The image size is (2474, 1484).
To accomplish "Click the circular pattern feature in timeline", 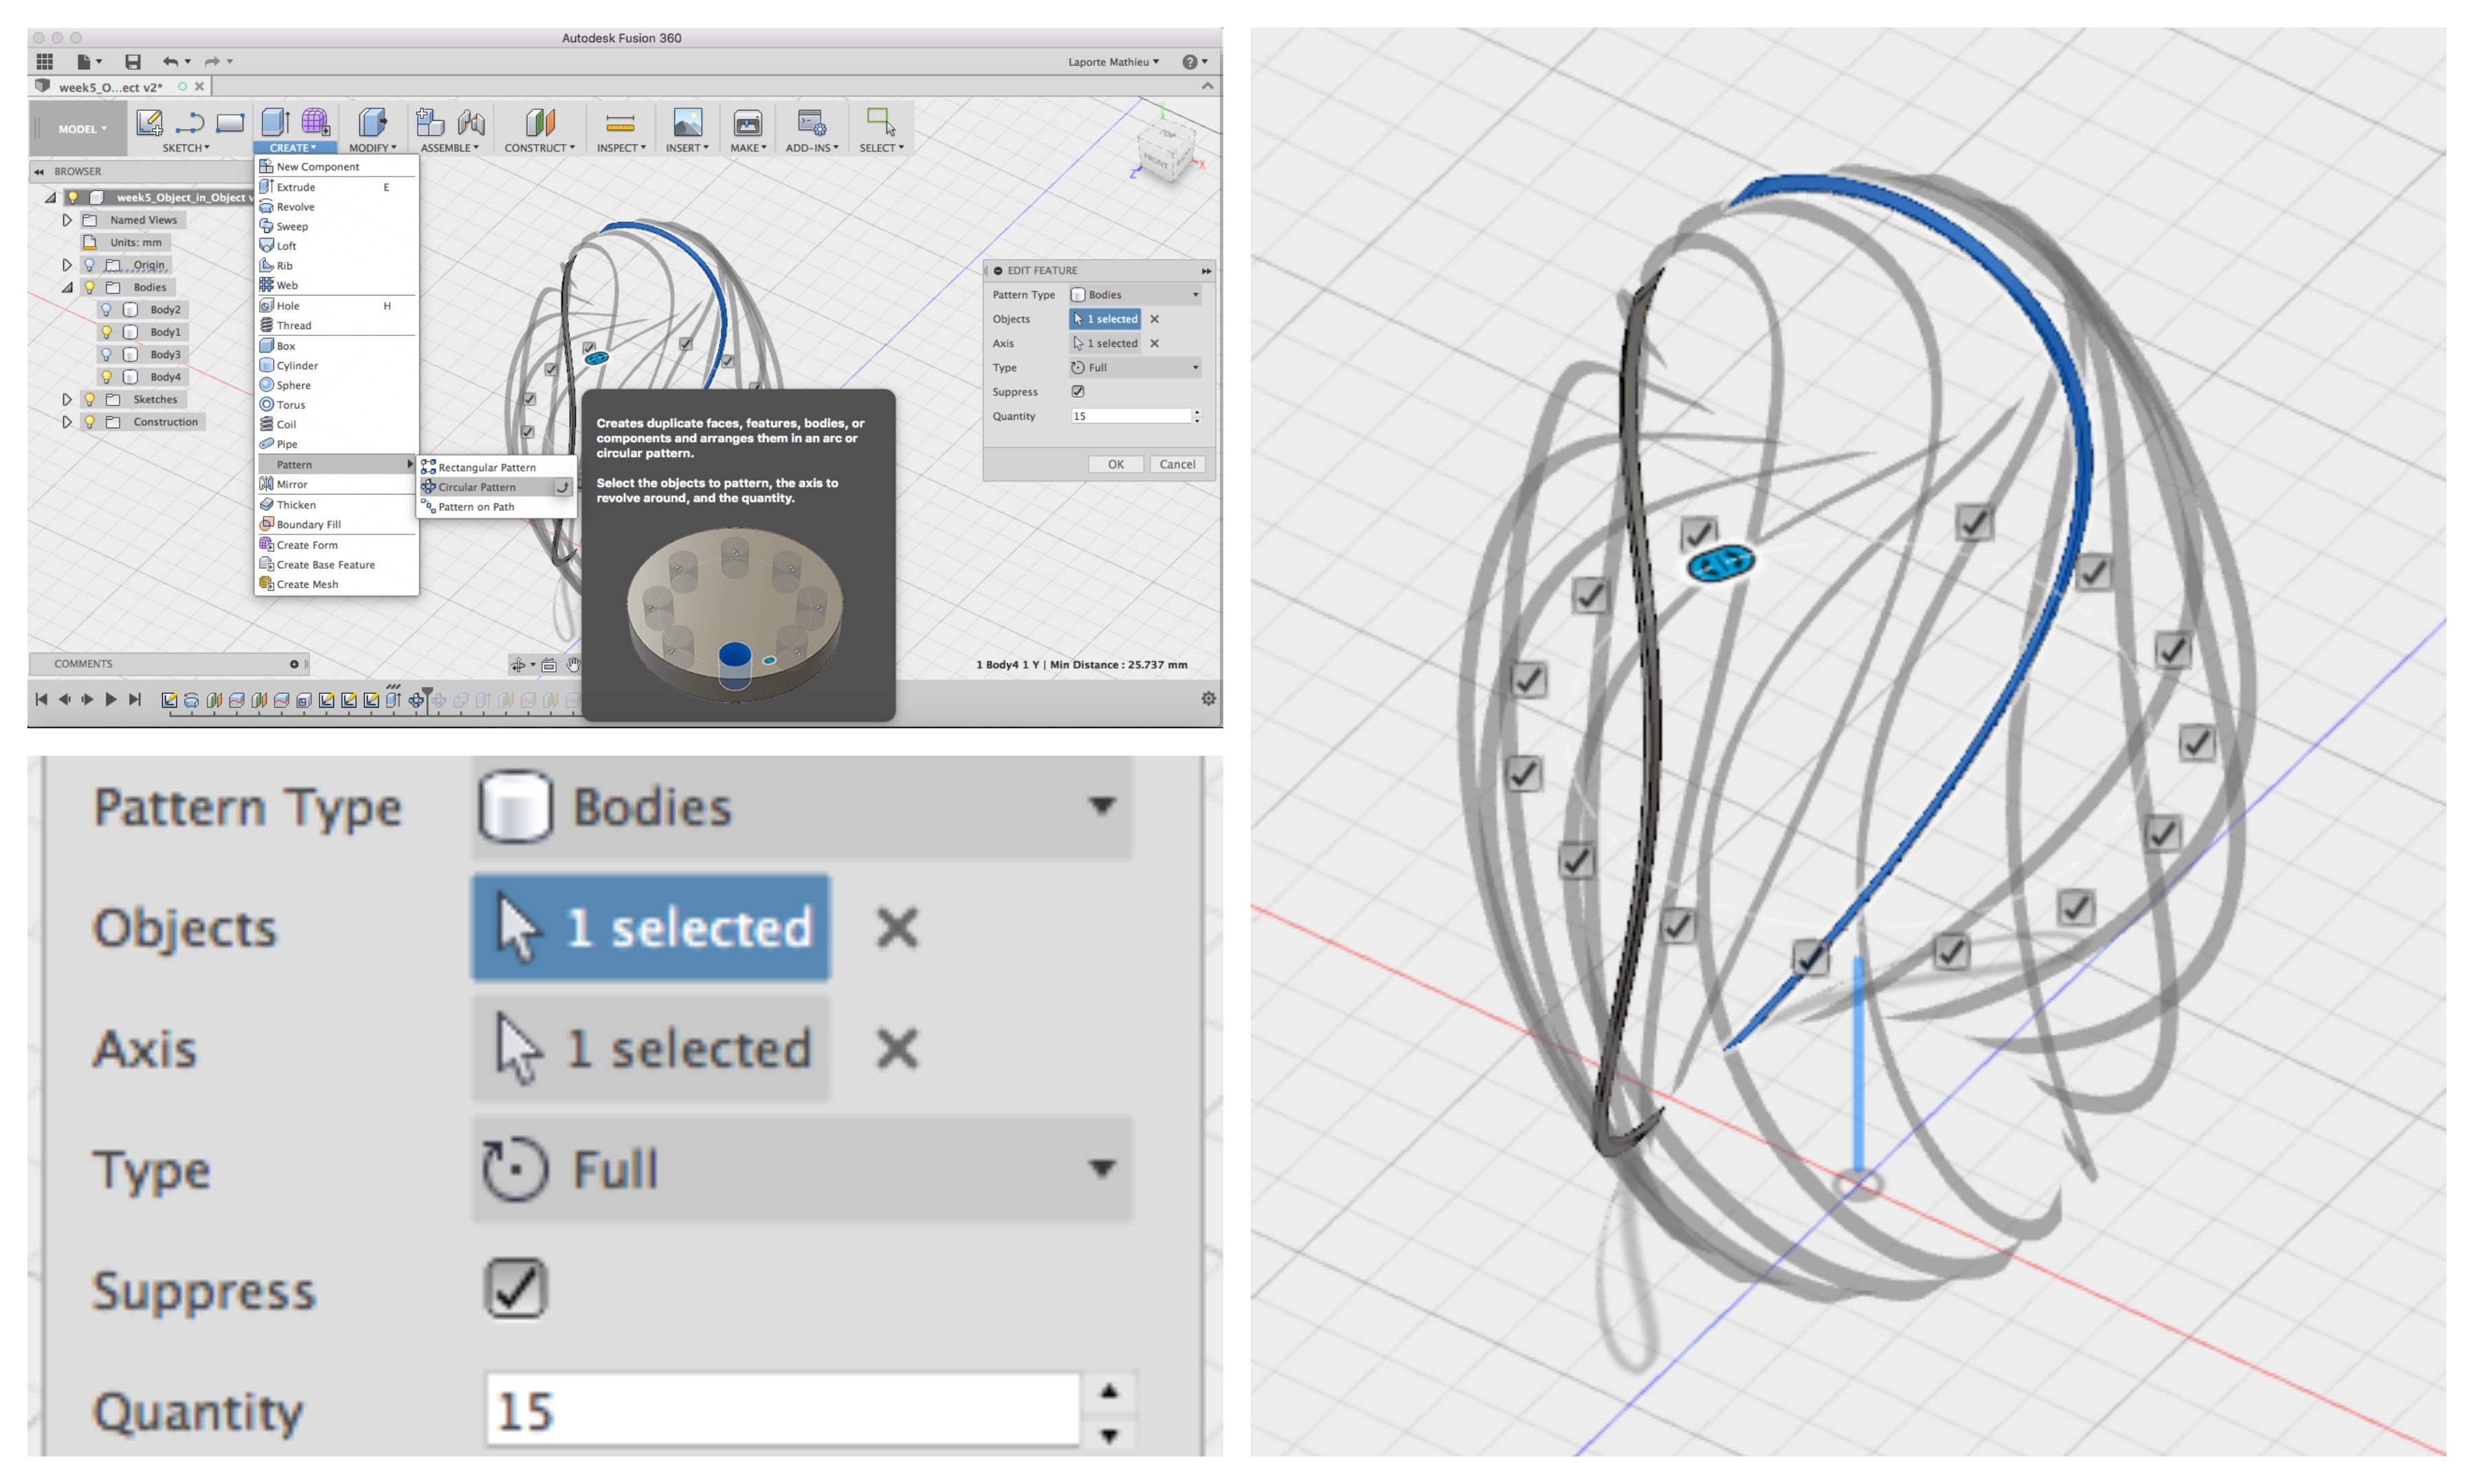I will tap(417, 701).
